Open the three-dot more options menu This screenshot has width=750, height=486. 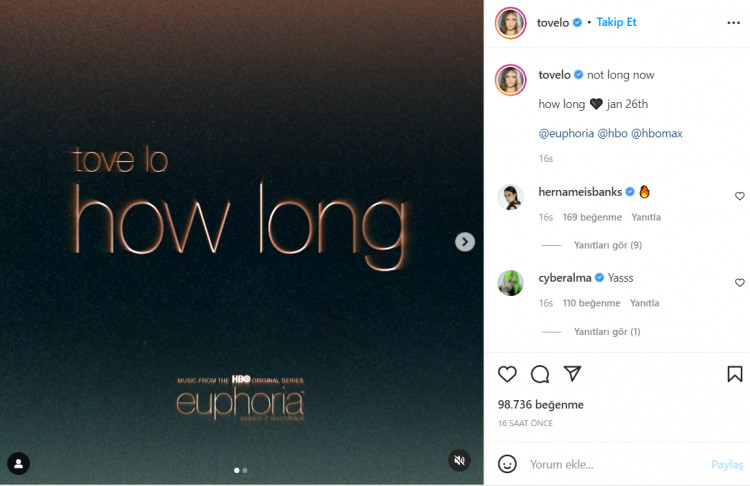pyautogui.click(x=733, y=22)
